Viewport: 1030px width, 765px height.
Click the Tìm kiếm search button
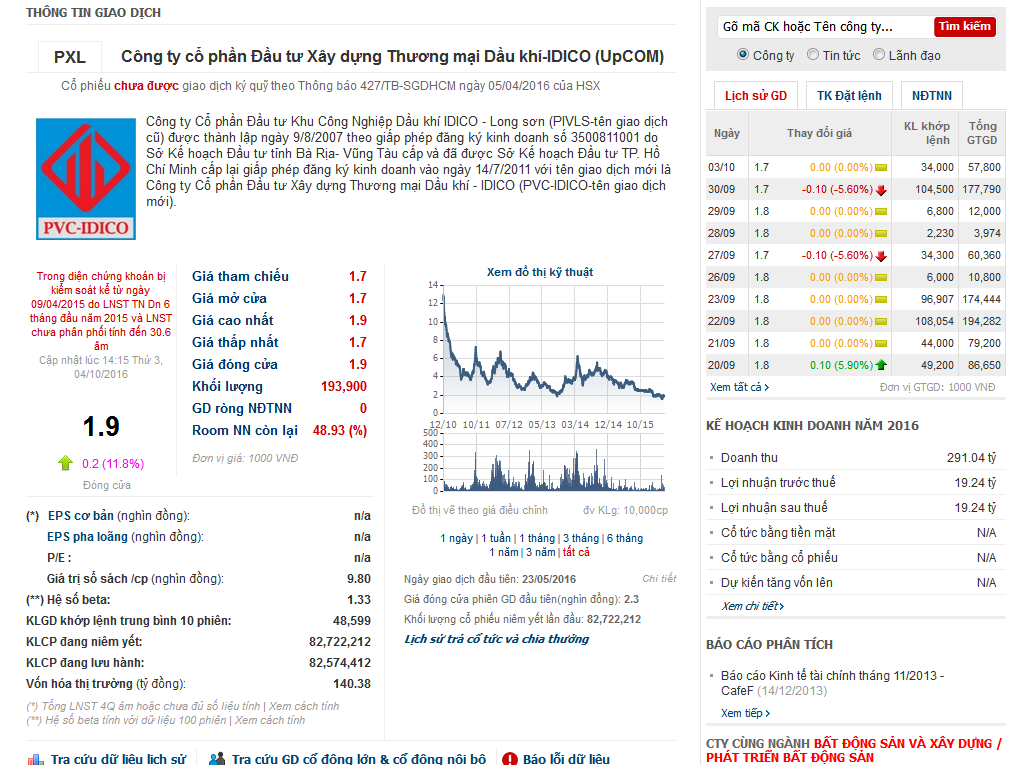(x=964, y=26)
